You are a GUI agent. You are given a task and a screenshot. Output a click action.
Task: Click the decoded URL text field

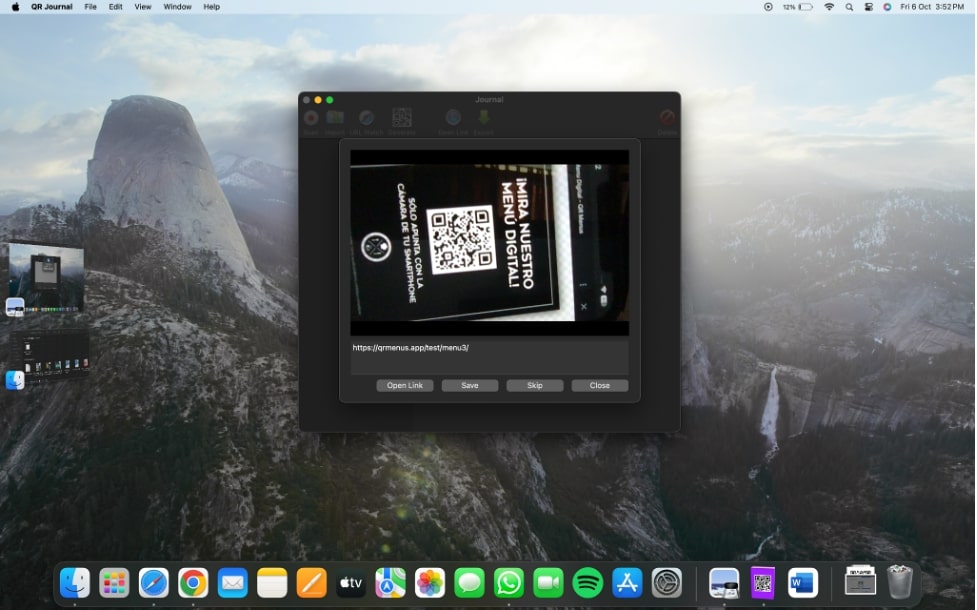(489, 357)
